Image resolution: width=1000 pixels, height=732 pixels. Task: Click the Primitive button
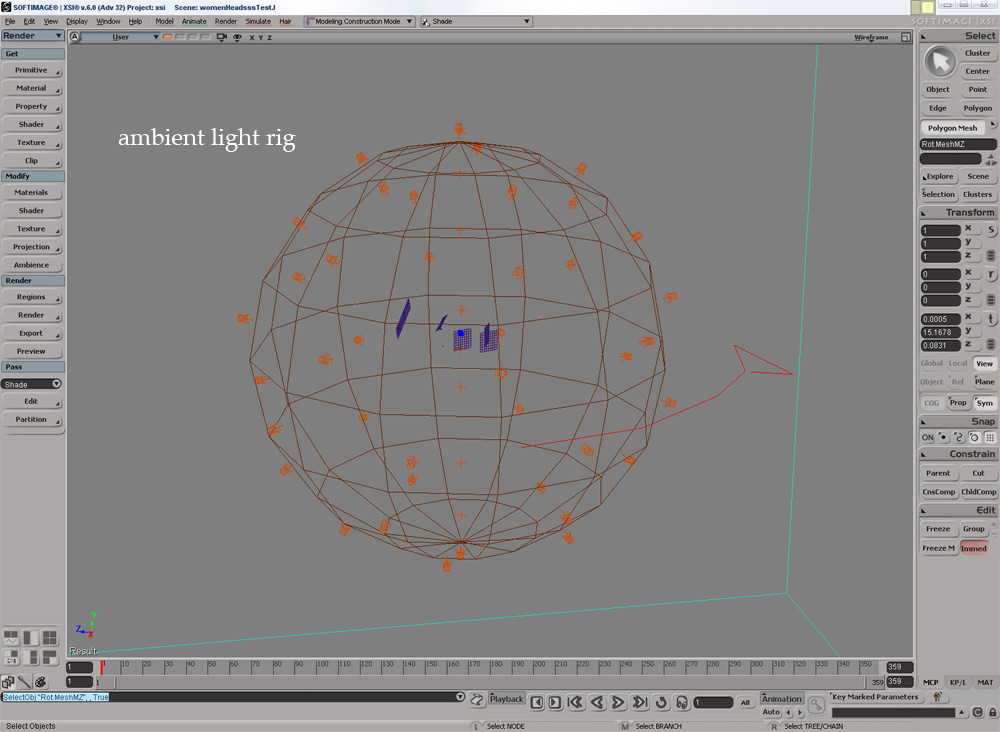pyautogui.click(x=32, y=70)
